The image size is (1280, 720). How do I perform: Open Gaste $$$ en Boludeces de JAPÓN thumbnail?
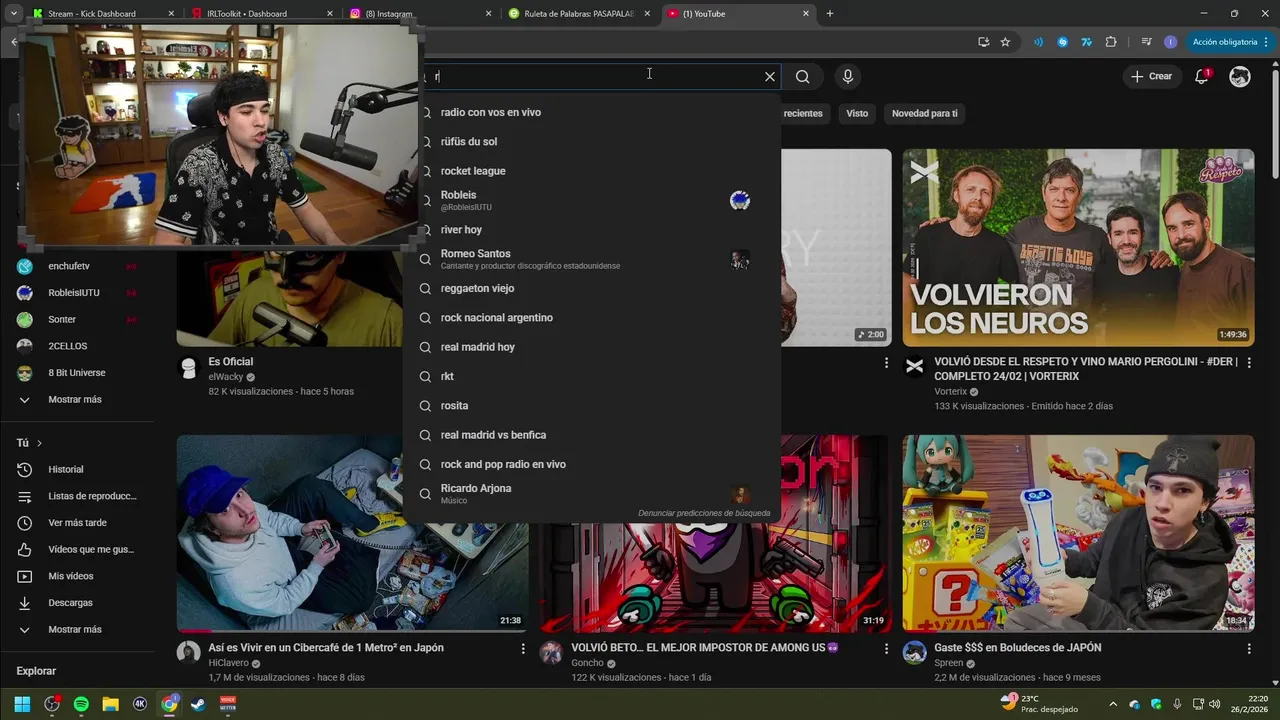click(1078, 533)
